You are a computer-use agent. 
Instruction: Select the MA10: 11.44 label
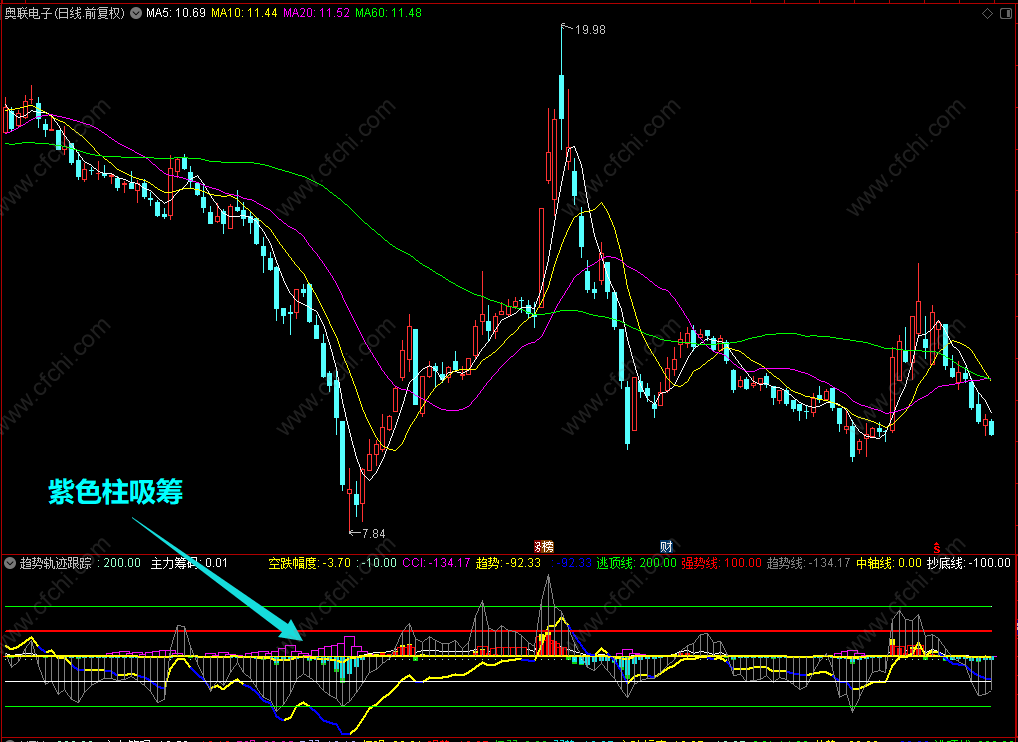pyautogui.click(x=245, y=13)
